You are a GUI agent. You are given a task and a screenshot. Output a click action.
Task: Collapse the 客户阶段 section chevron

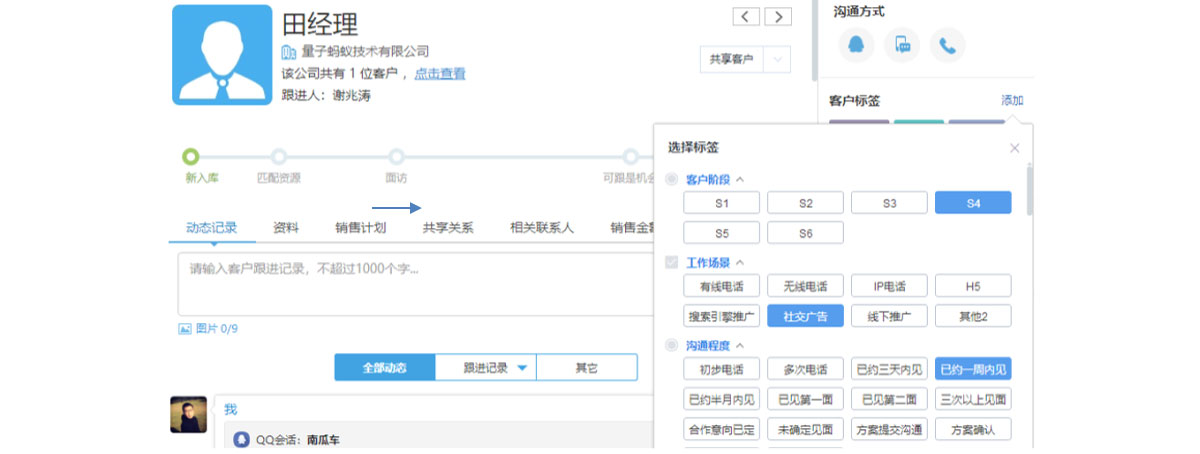point(740,180)
